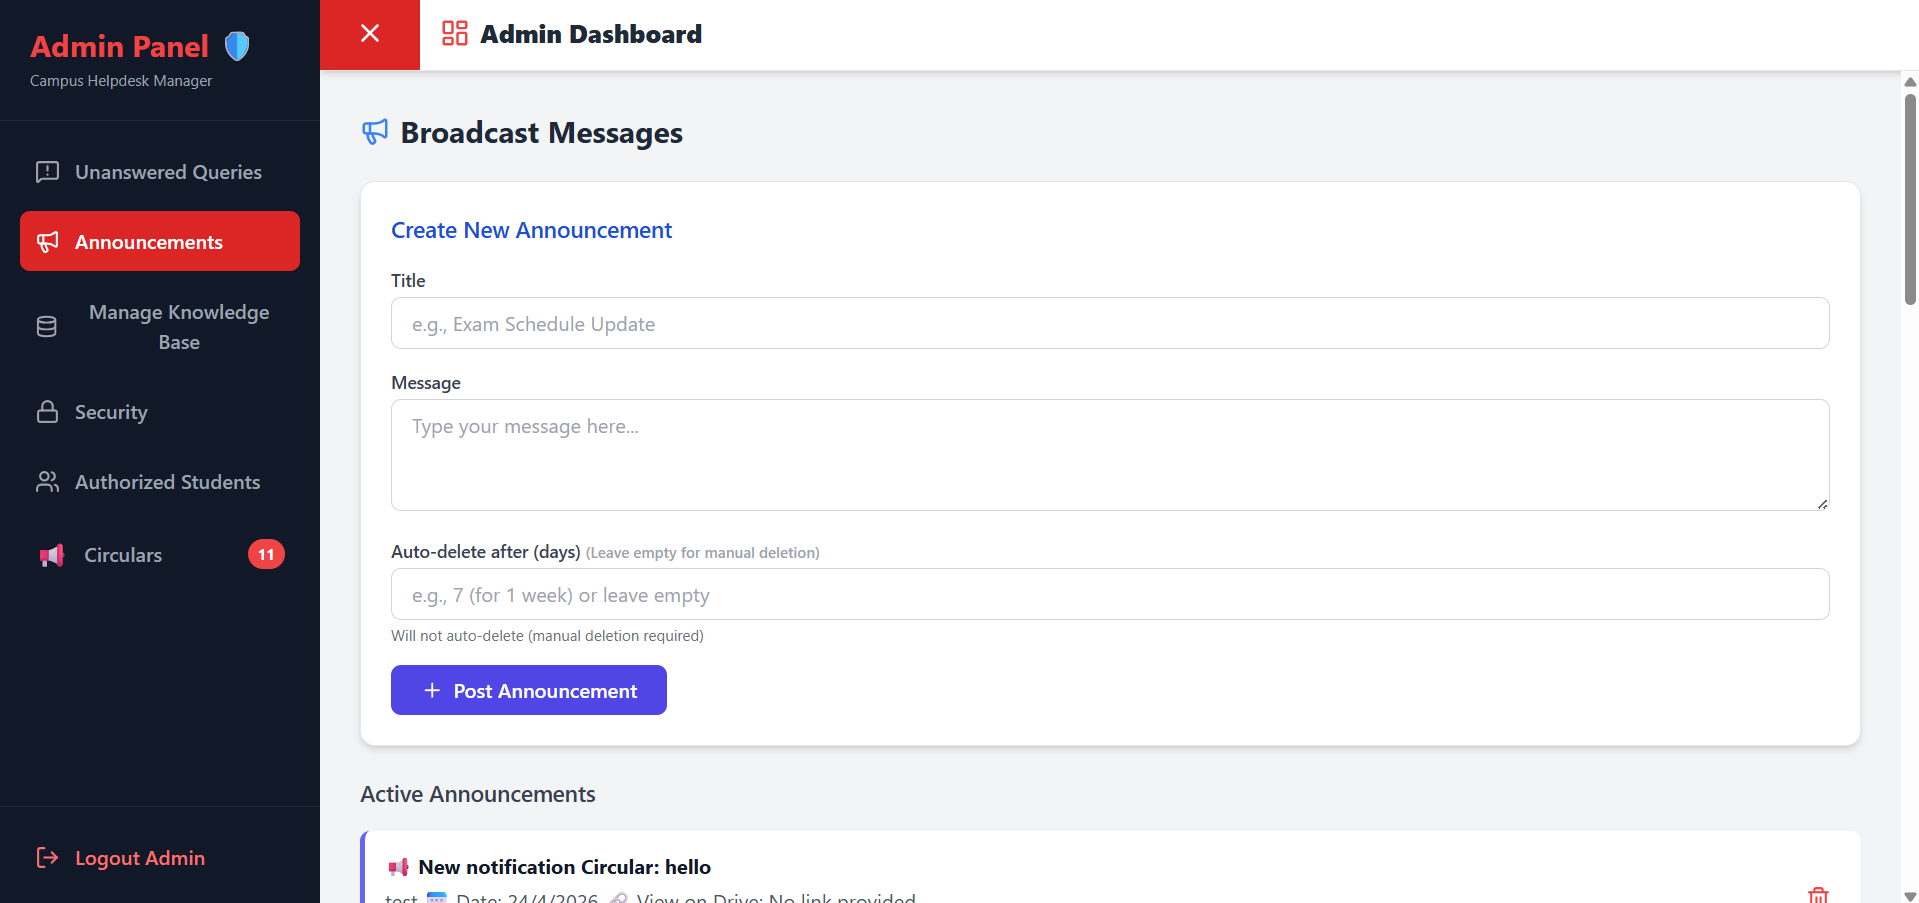Click the Authorized Students people icon

click(x=47, y=482)
